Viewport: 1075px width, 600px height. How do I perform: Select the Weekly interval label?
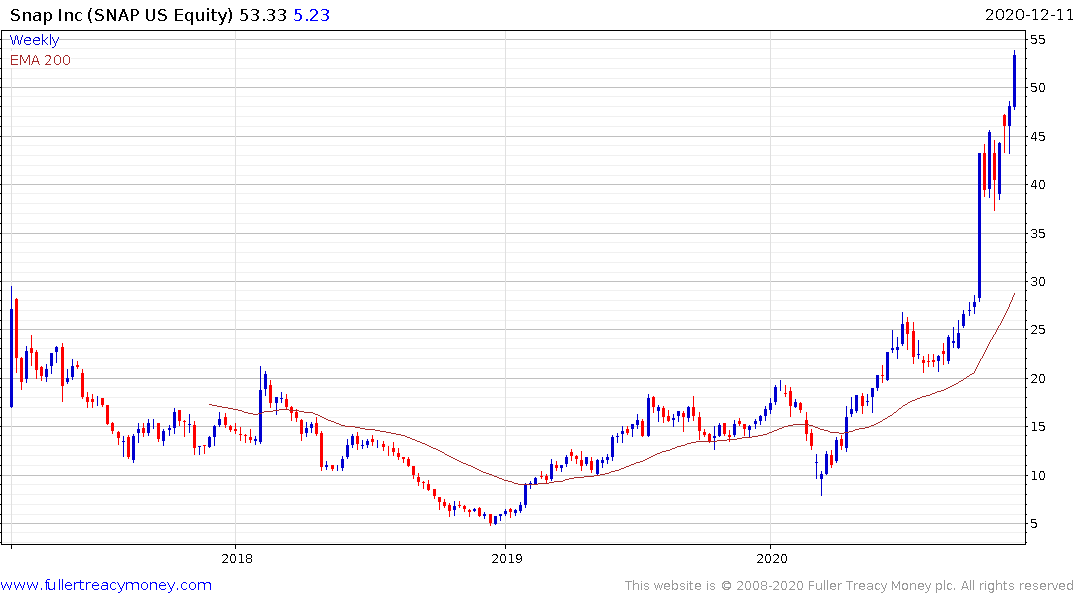tap(34, 40)
